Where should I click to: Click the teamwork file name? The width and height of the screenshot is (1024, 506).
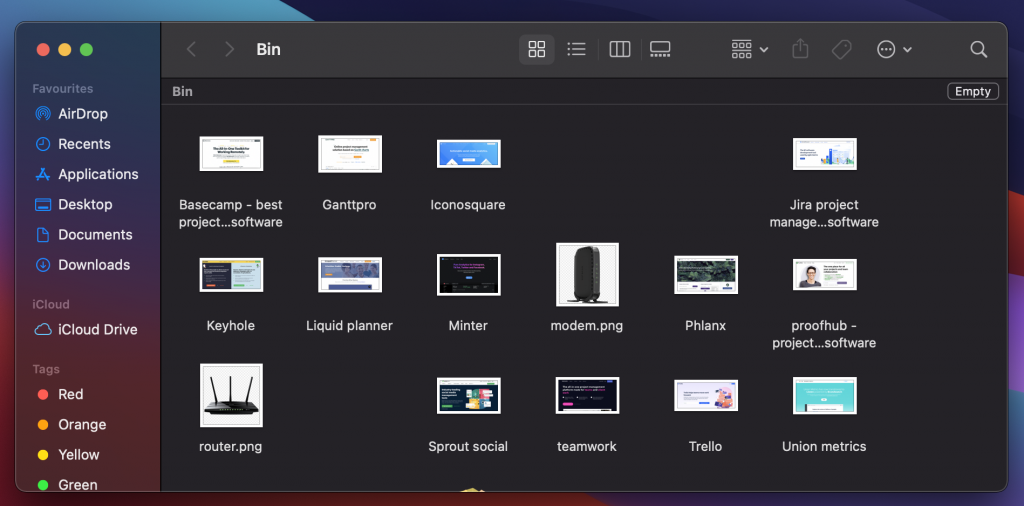tap(586, 447)
